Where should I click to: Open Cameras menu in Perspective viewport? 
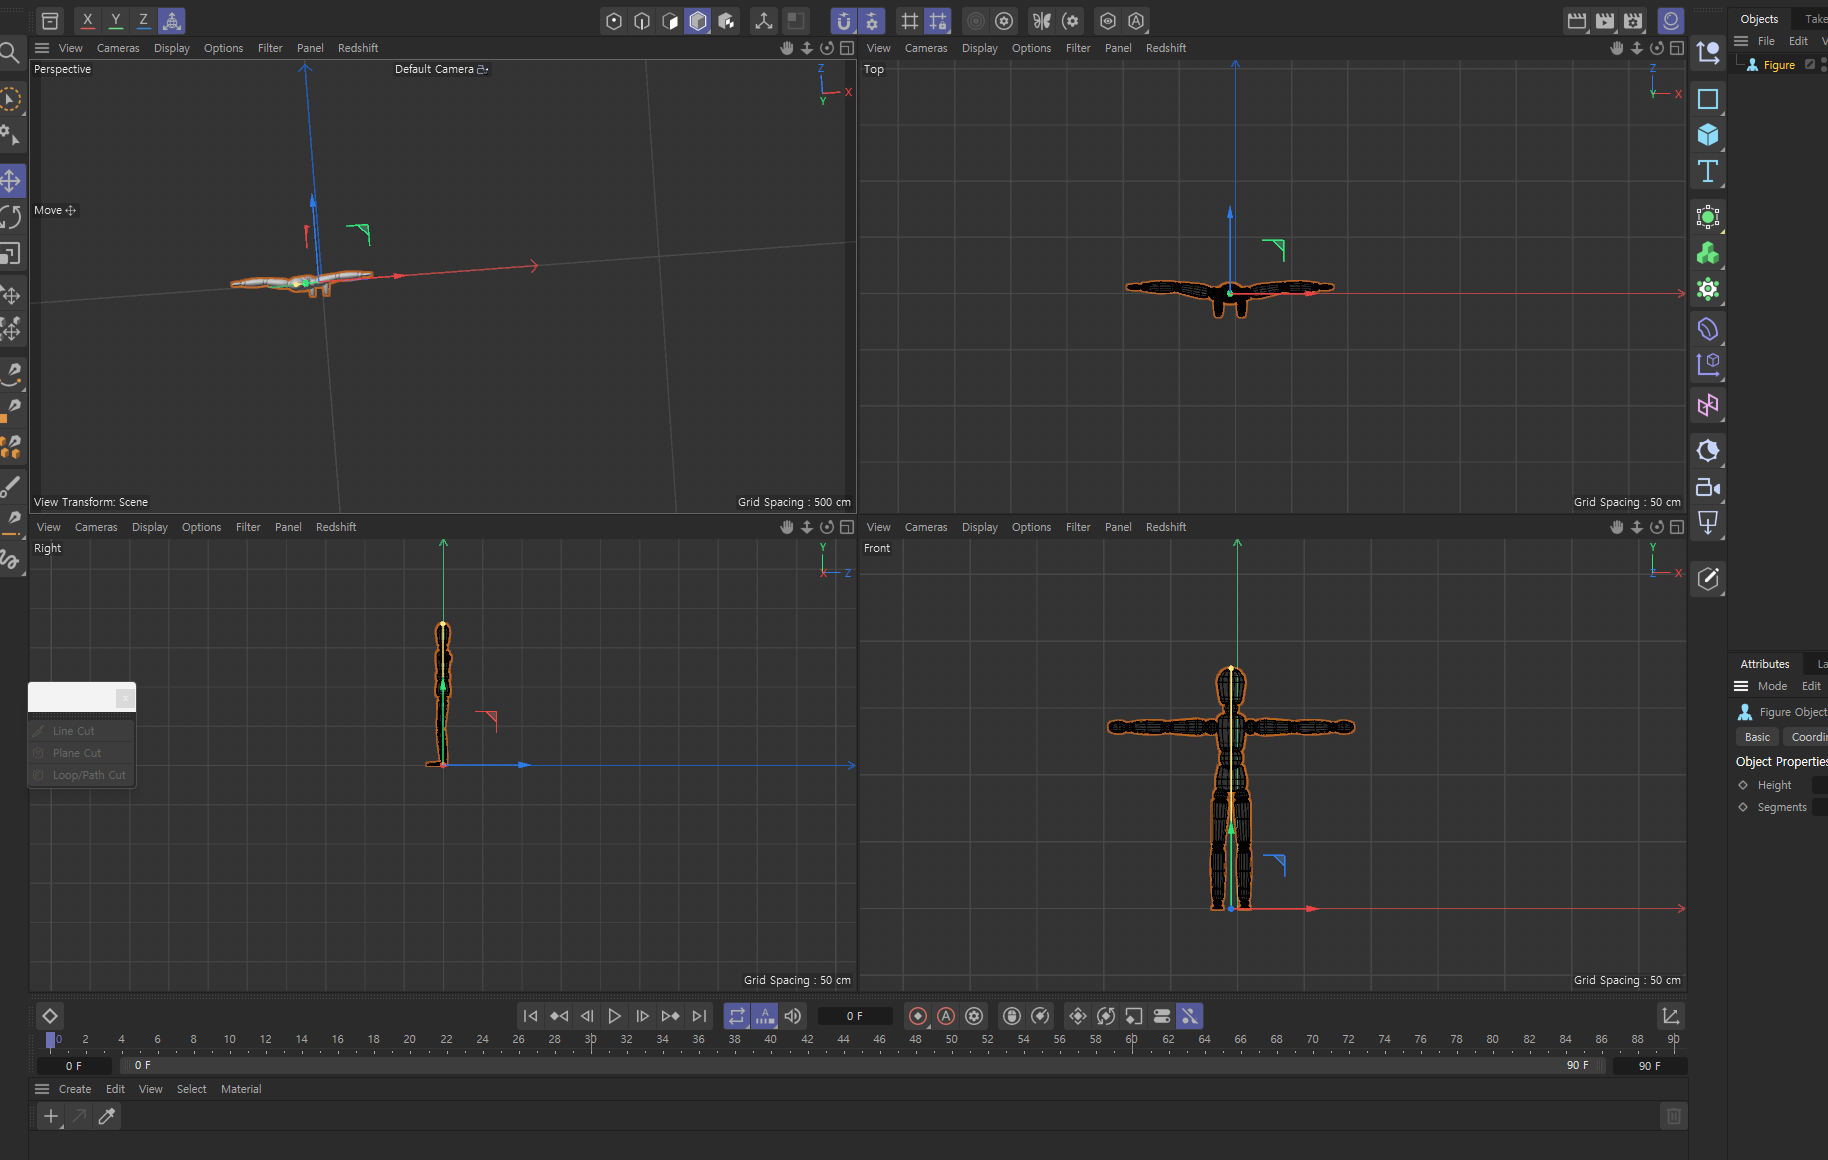pyautogui.click(x=118, y=48)
